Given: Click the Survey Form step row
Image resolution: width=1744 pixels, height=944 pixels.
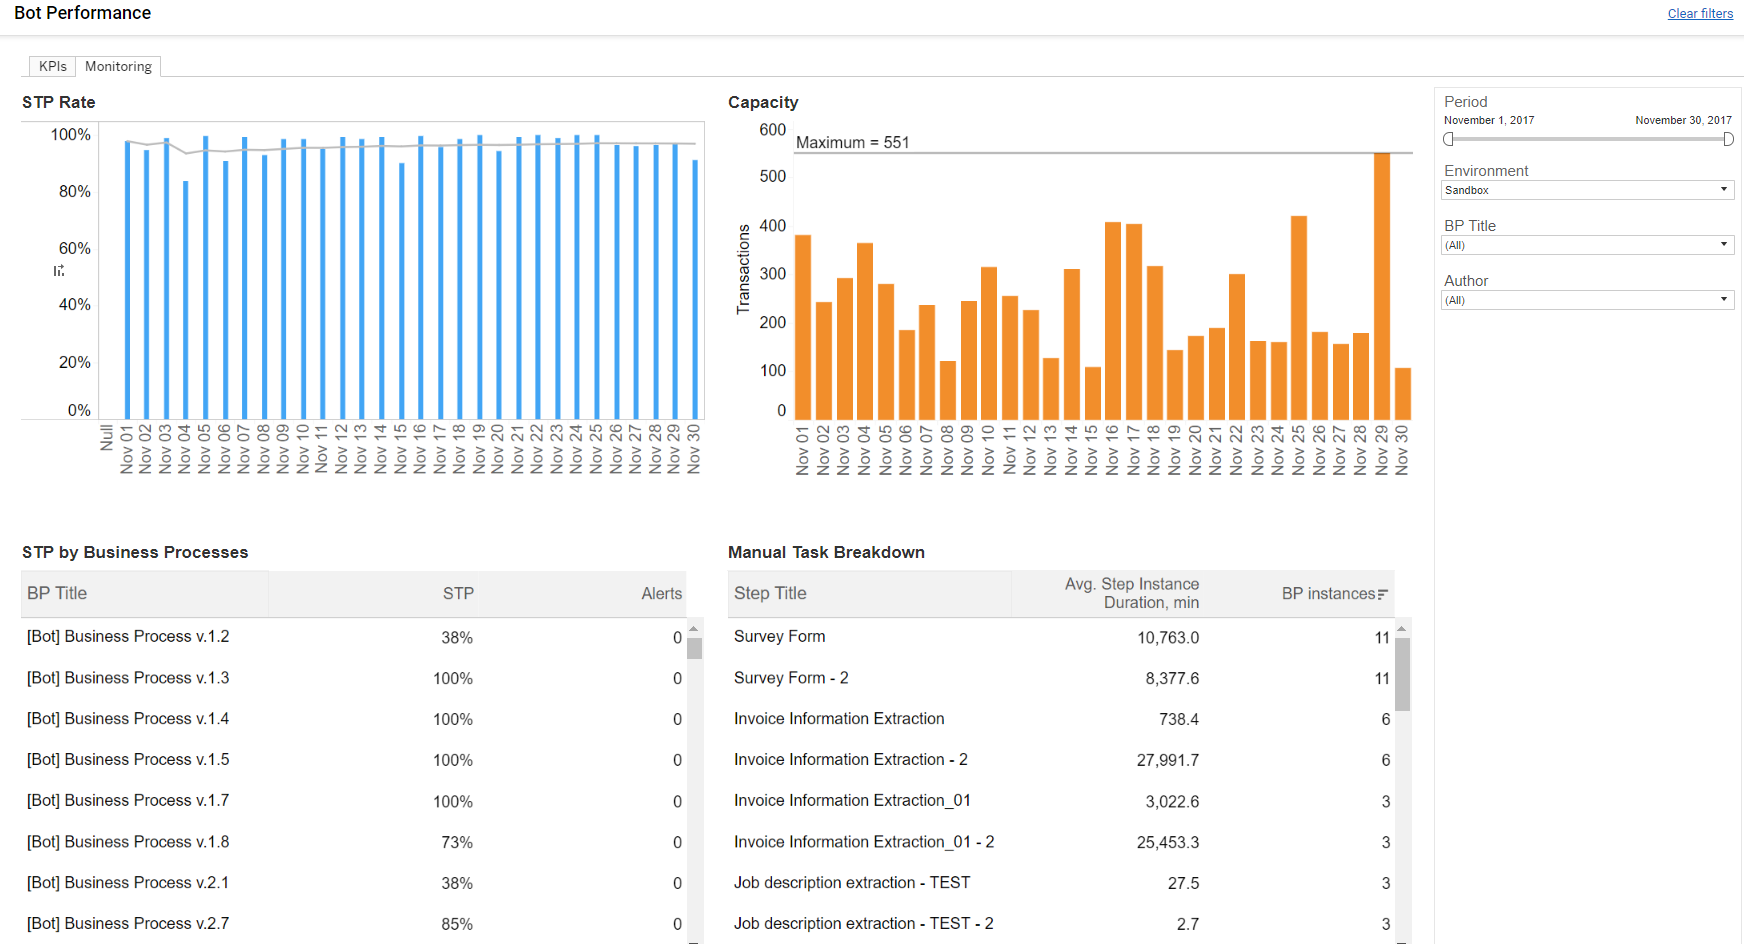Looking at the screenshot, I should pyautogui.click(x=1061, y=637).
